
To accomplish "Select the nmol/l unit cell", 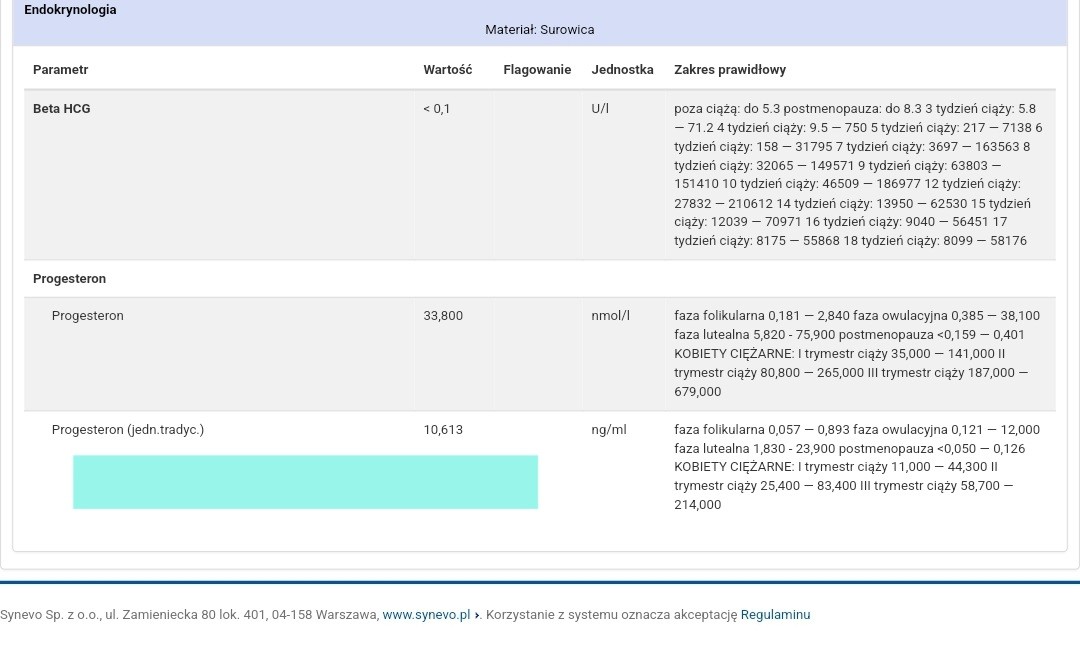I will pyautogui.click(x=610, y=316).
